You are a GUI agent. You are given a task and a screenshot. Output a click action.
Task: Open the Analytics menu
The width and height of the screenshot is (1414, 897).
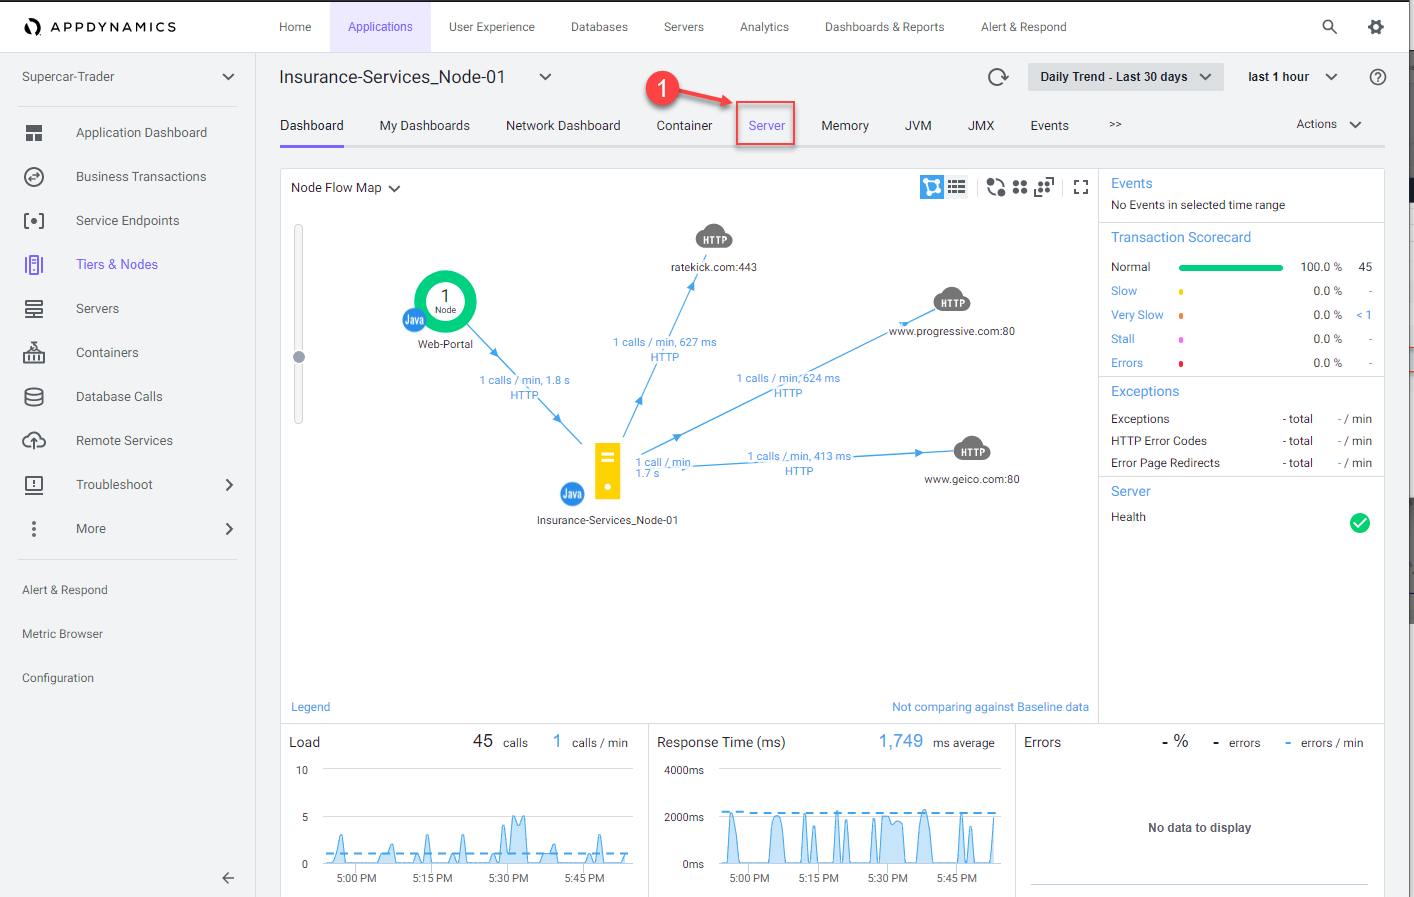coord(764,27)
